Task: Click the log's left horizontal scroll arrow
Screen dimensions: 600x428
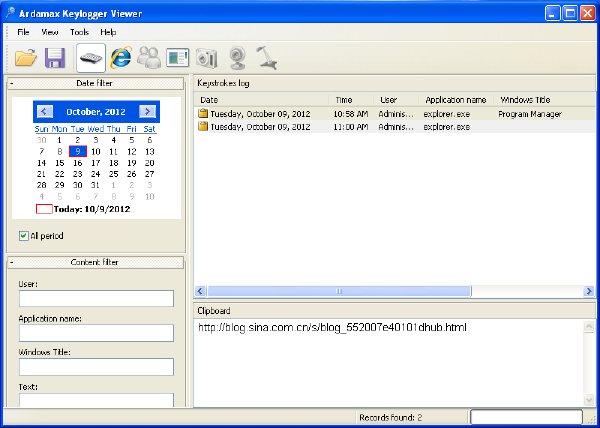Action: pos(200,291)
